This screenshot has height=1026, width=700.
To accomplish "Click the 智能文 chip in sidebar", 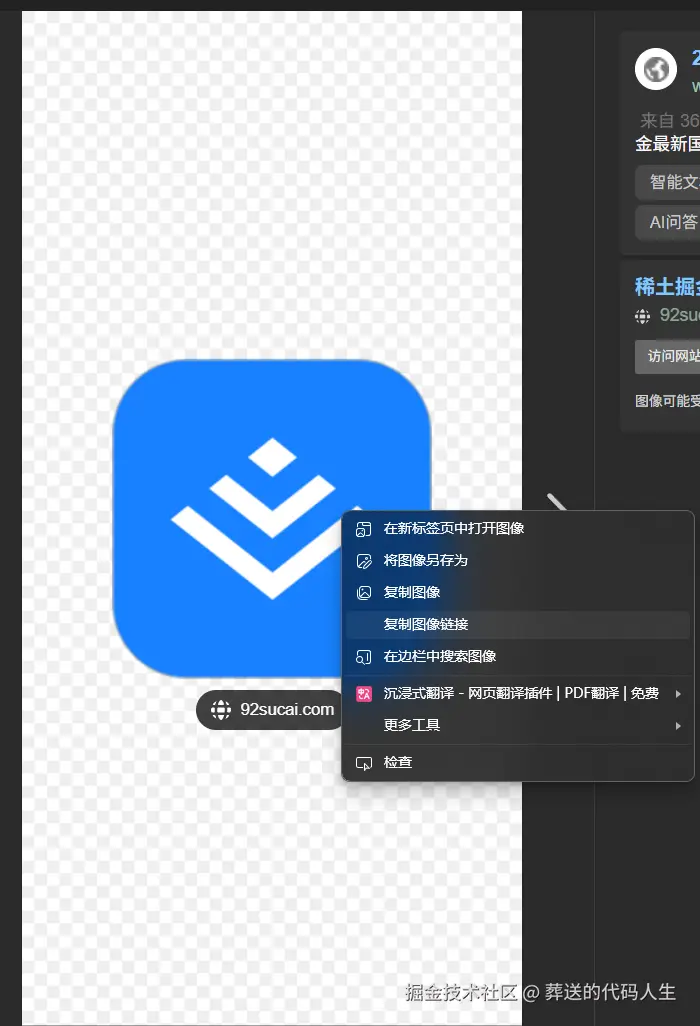I will 667,183.
